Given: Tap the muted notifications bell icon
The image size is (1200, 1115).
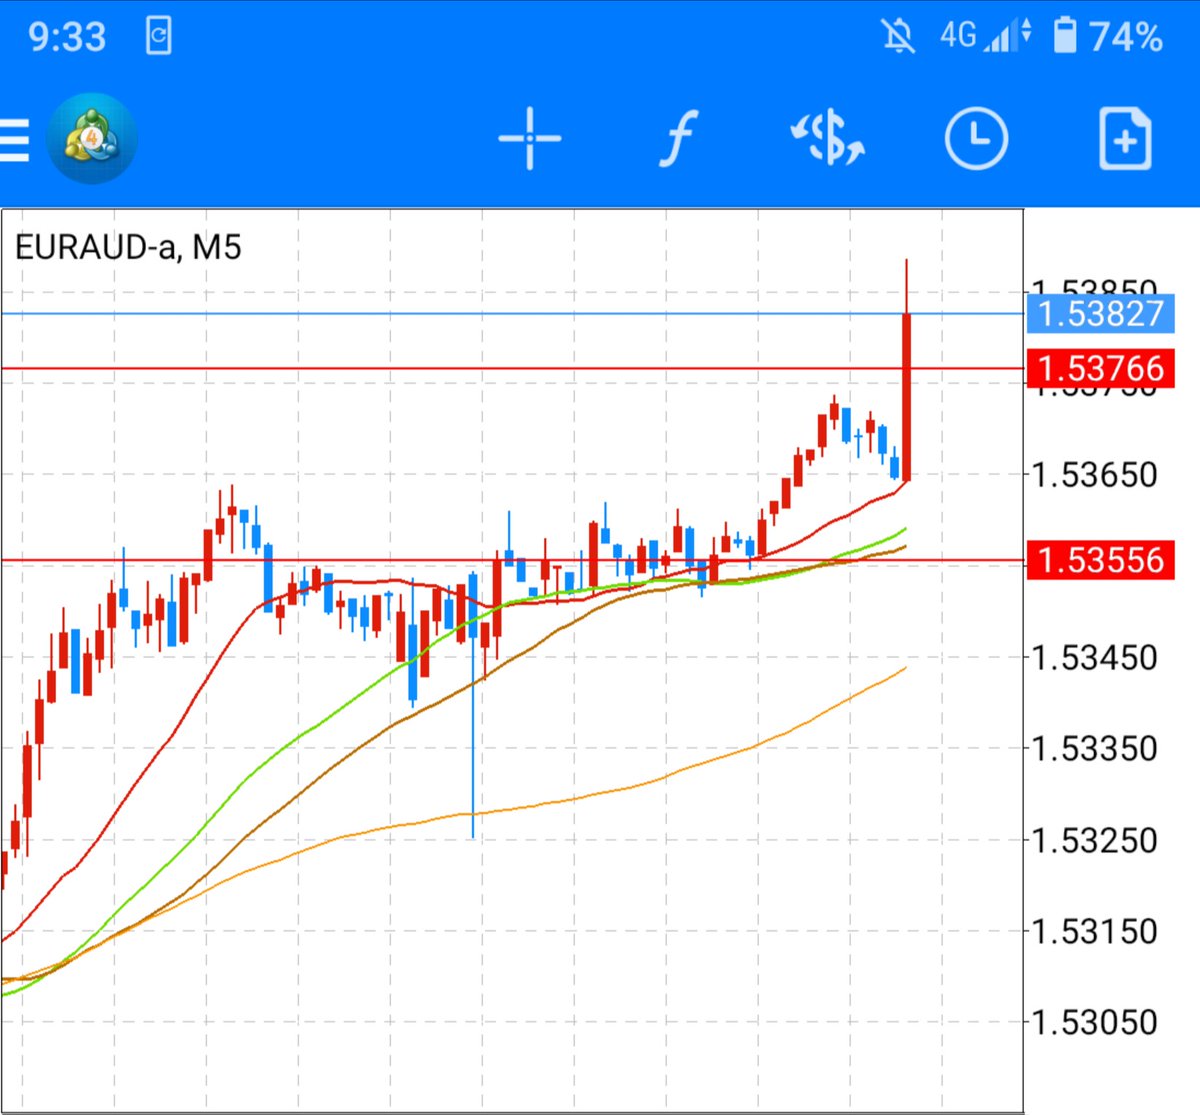Looking at the screenshot, I should coord(898,37).
